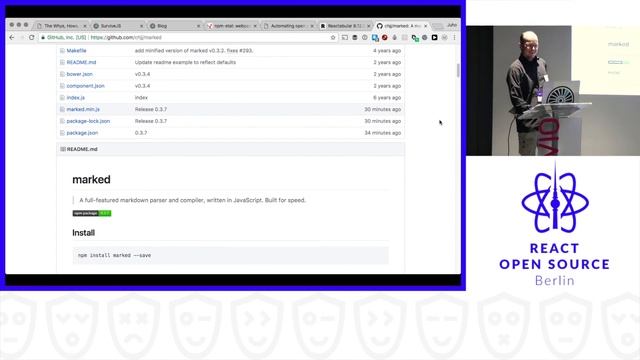640x360 pixels.
Task: Open the package-lock.json file link
Action: click(88, 121)
